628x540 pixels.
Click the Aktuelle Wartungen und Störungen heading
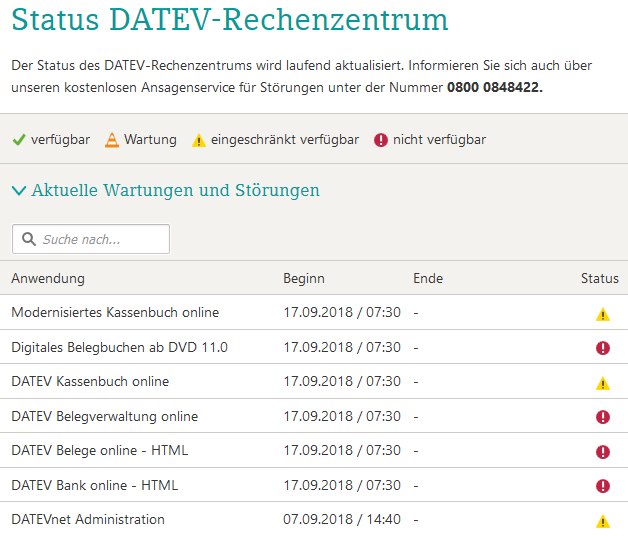(175, 190)
